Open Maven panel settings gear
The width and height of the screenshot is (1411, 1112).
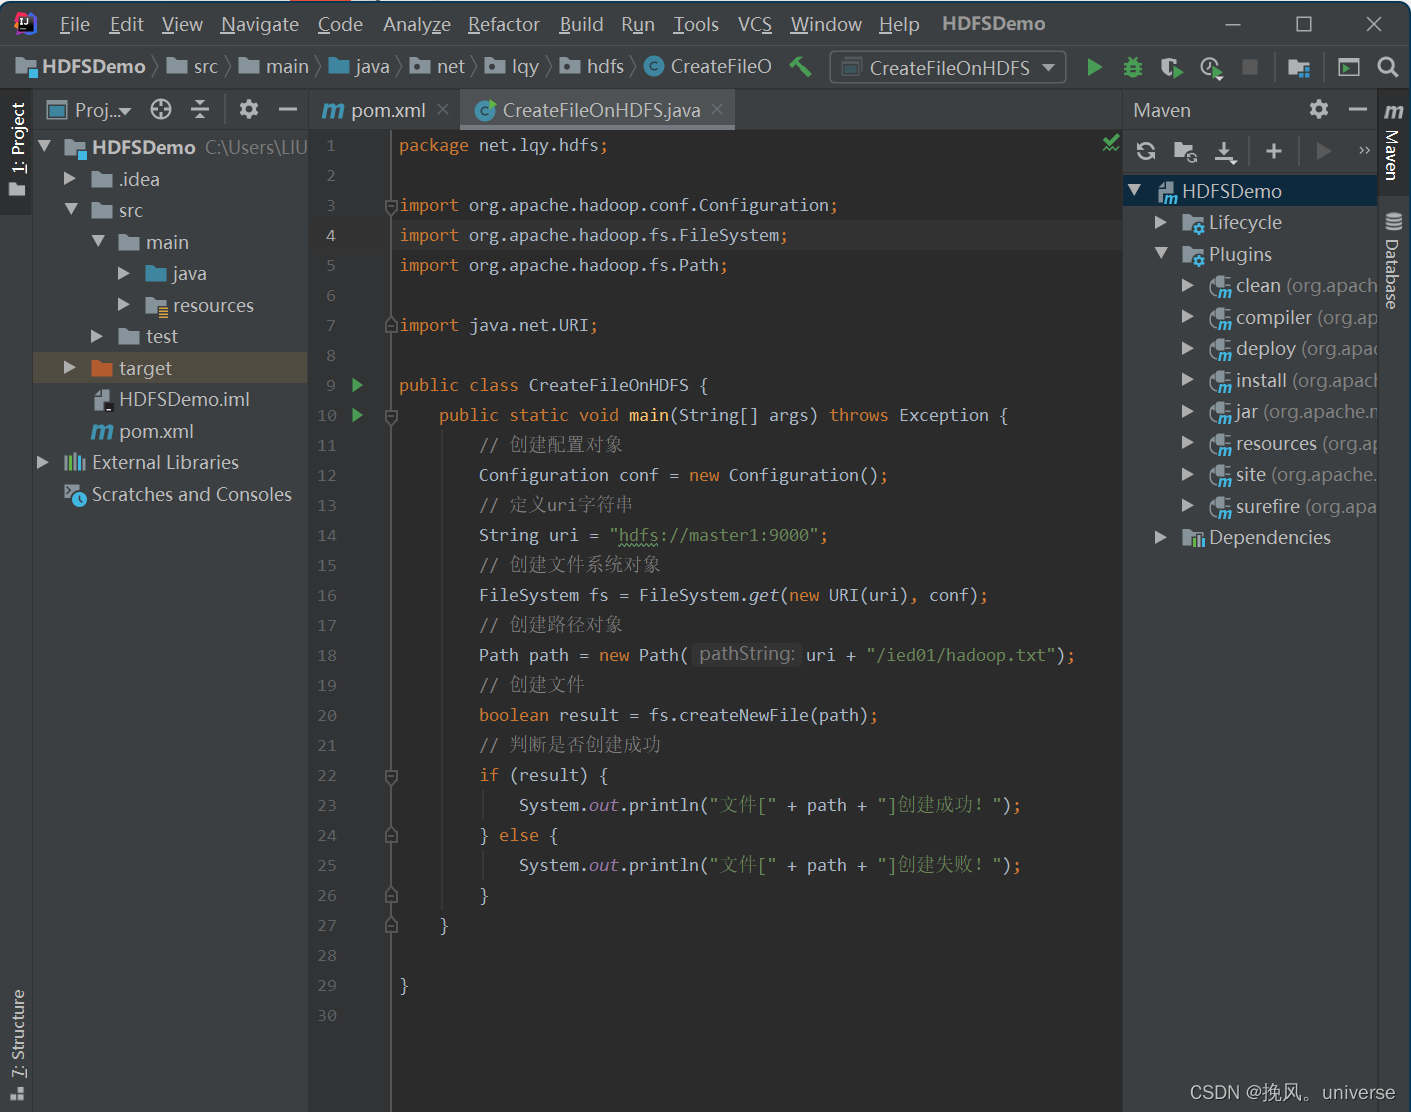[1319, 109]
